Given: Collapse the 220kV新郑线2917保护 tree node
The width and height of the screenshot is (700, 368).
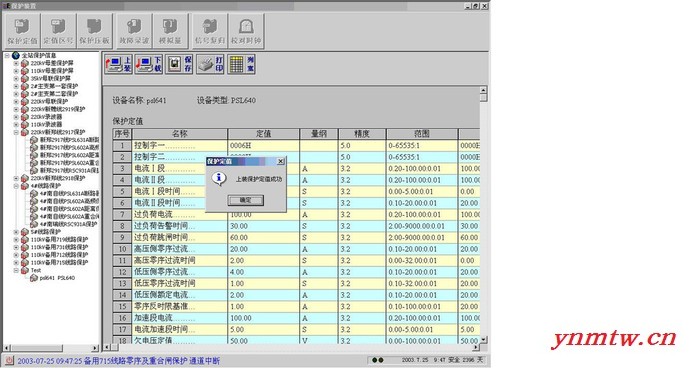Looking at the screenshot, I should point(16,132).
